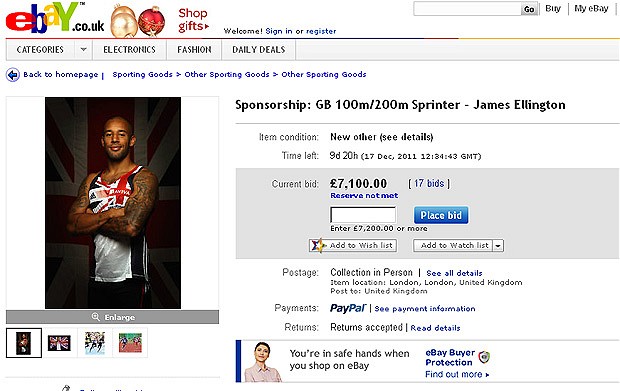This screenshot has width=620, height=391.
Task: Click the eBay.co.uk logo
Action: [x=55, y=18]
